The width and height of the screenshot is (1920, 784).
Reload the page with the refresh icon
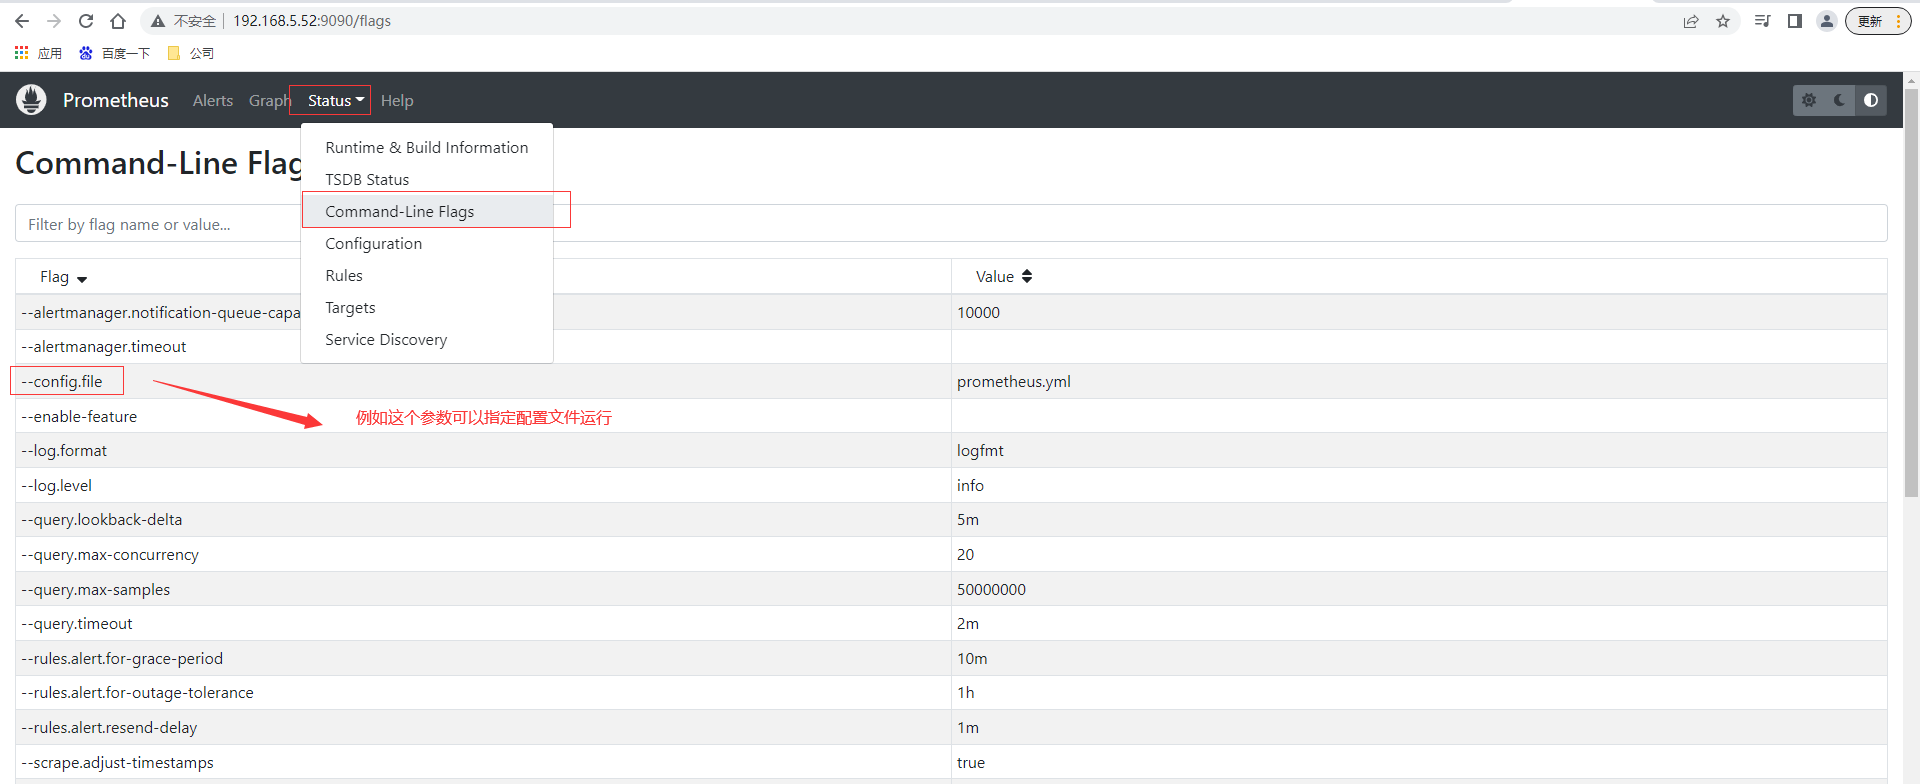[86, 21]
